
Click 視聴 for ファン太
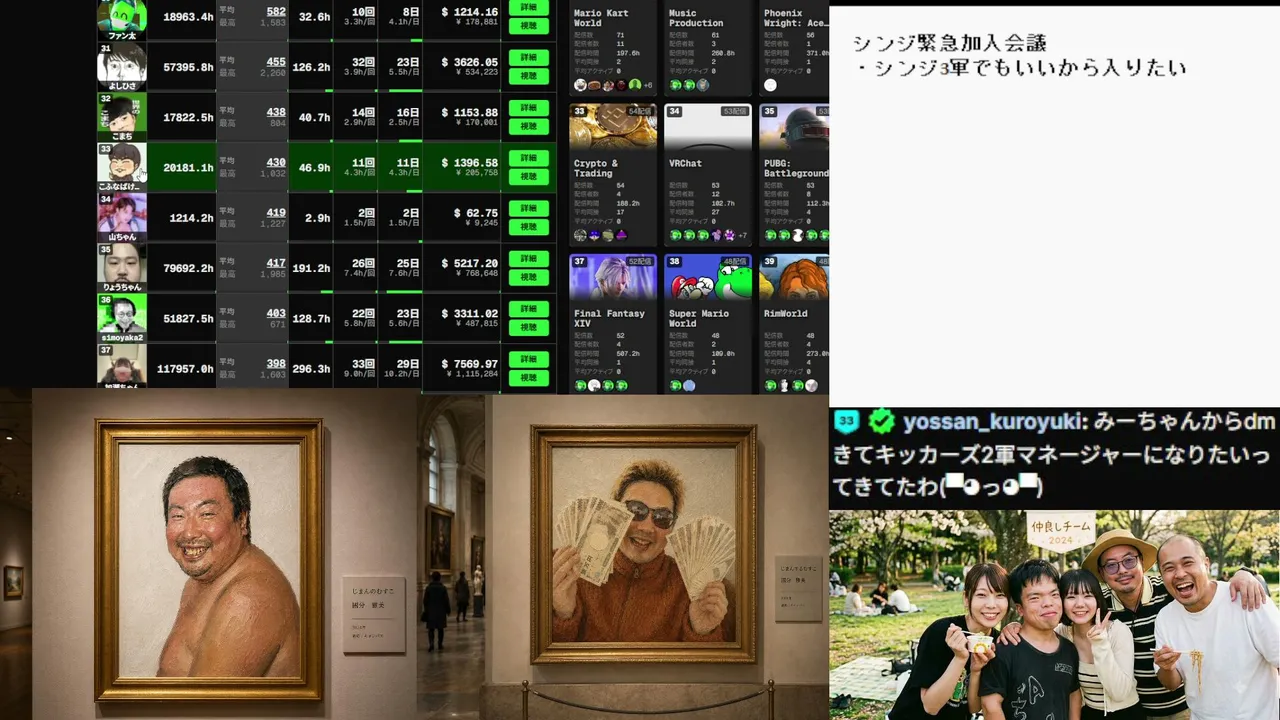pyautogui.click(x=529, y=26)
